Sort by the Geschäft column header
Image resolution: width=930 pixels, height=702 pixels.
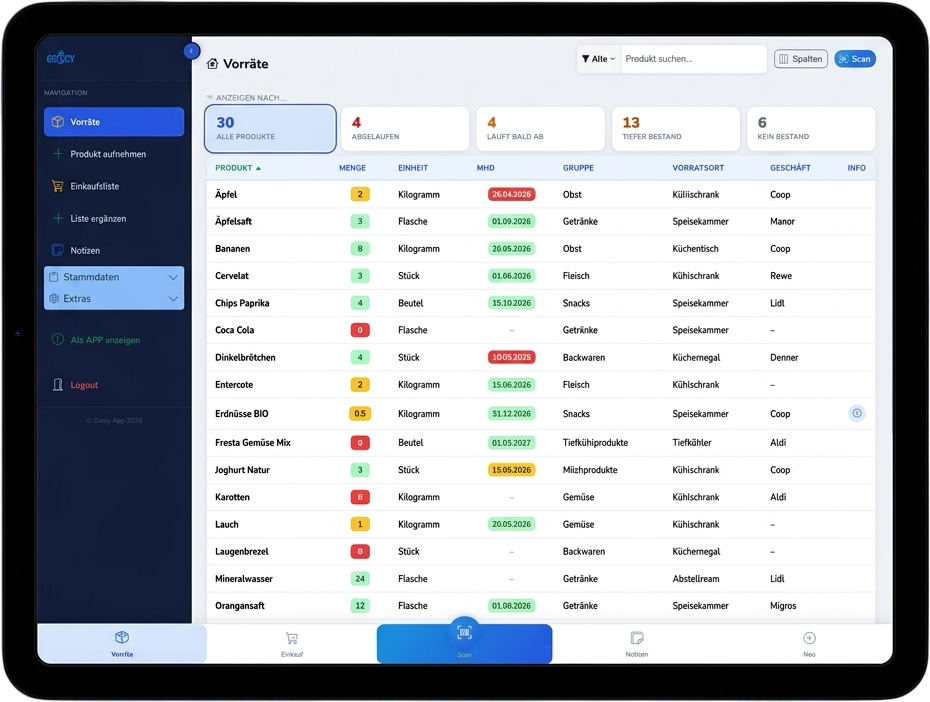(790, 168)
